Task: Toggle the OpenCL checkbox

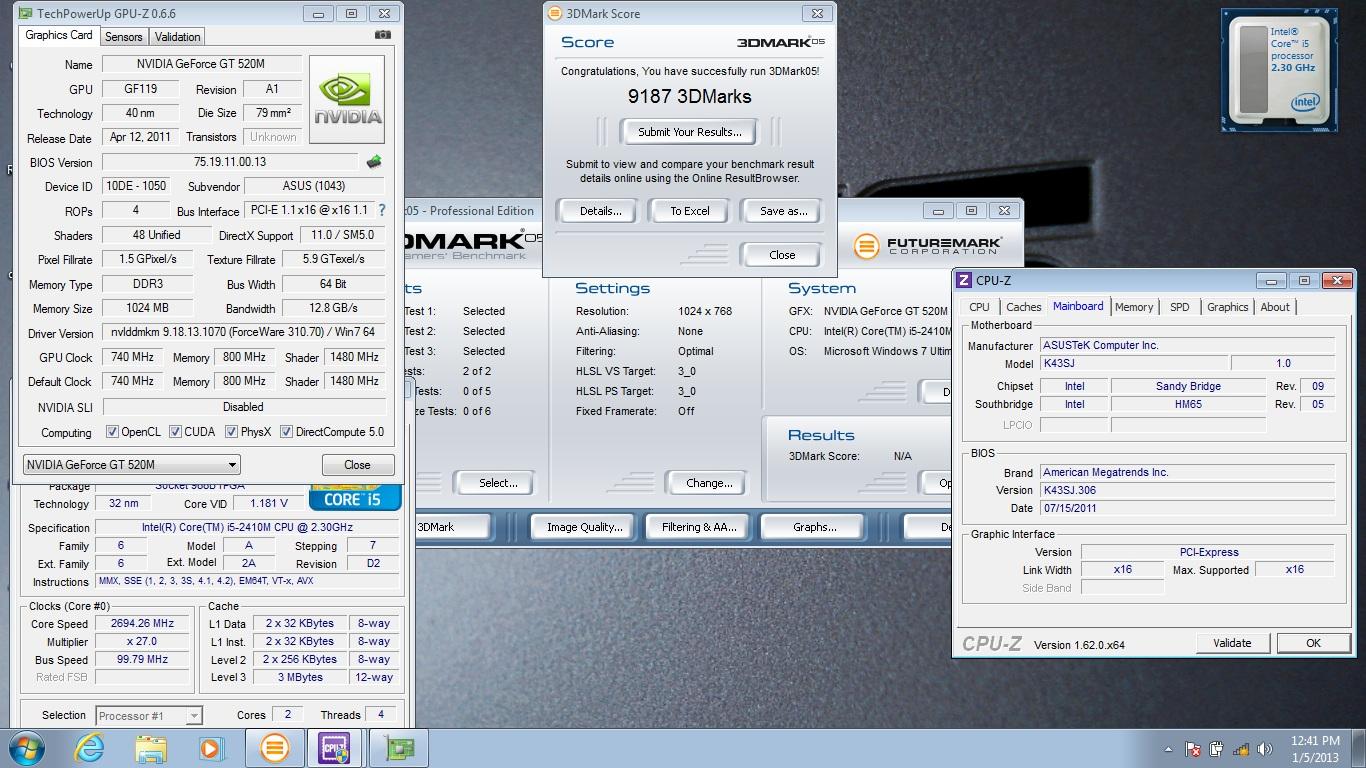Action: point(112,432)
